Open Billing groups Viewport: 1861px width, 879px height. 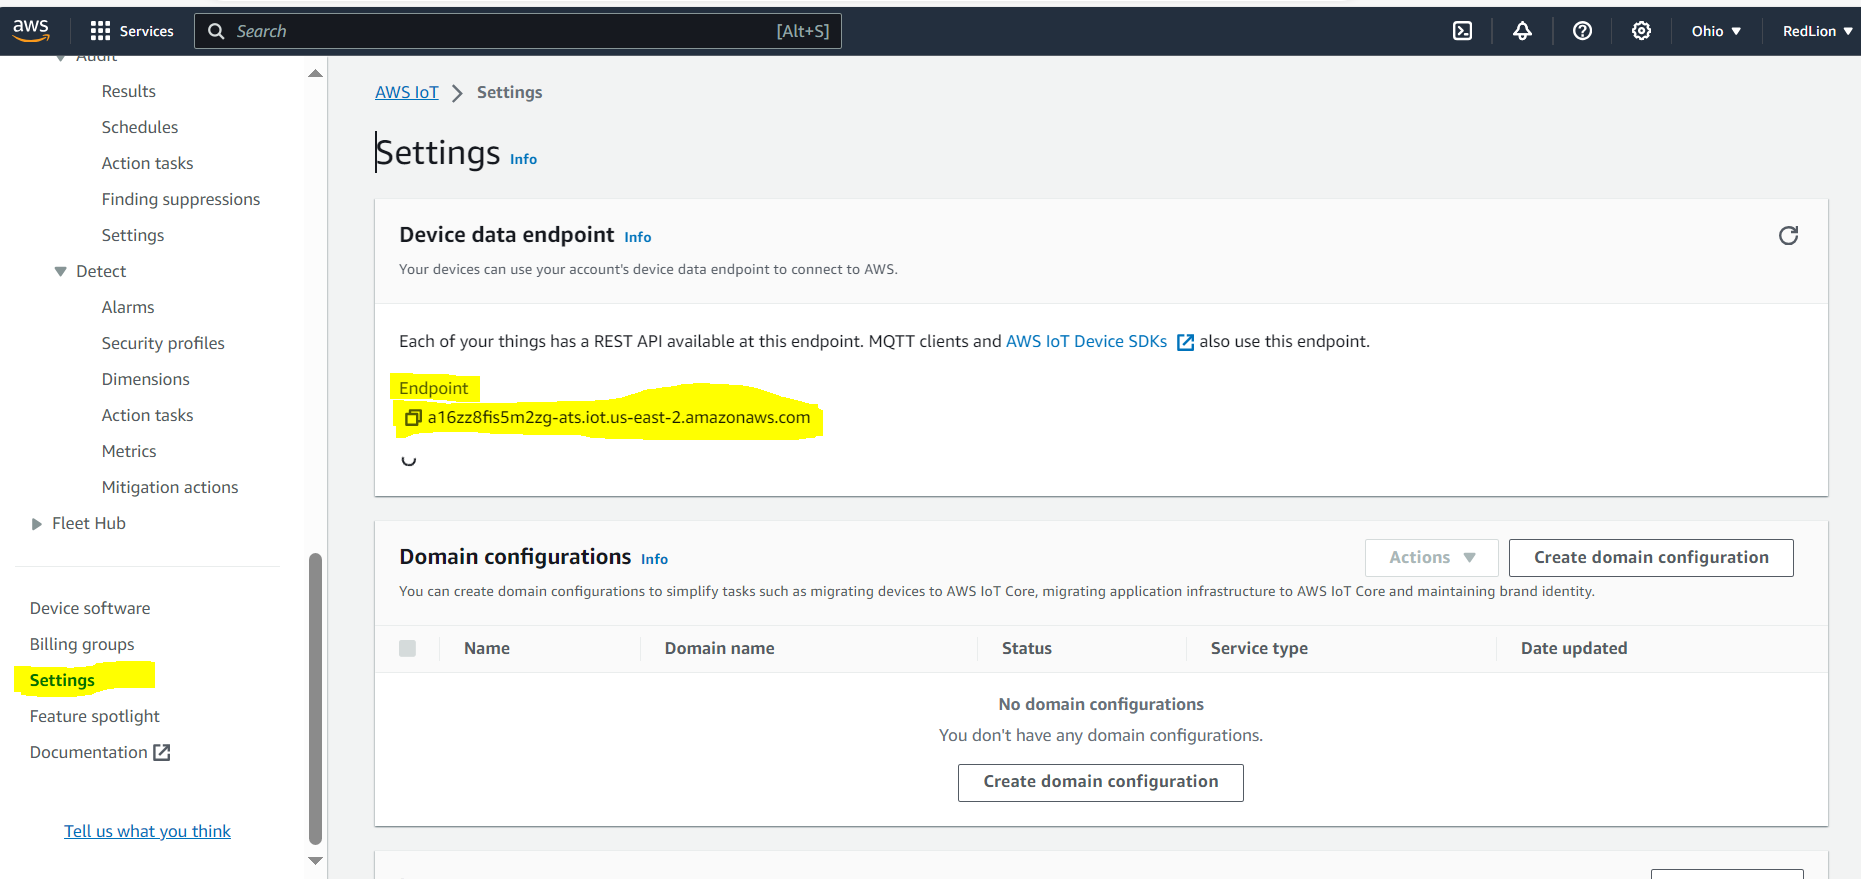click(x=82, y=644)
